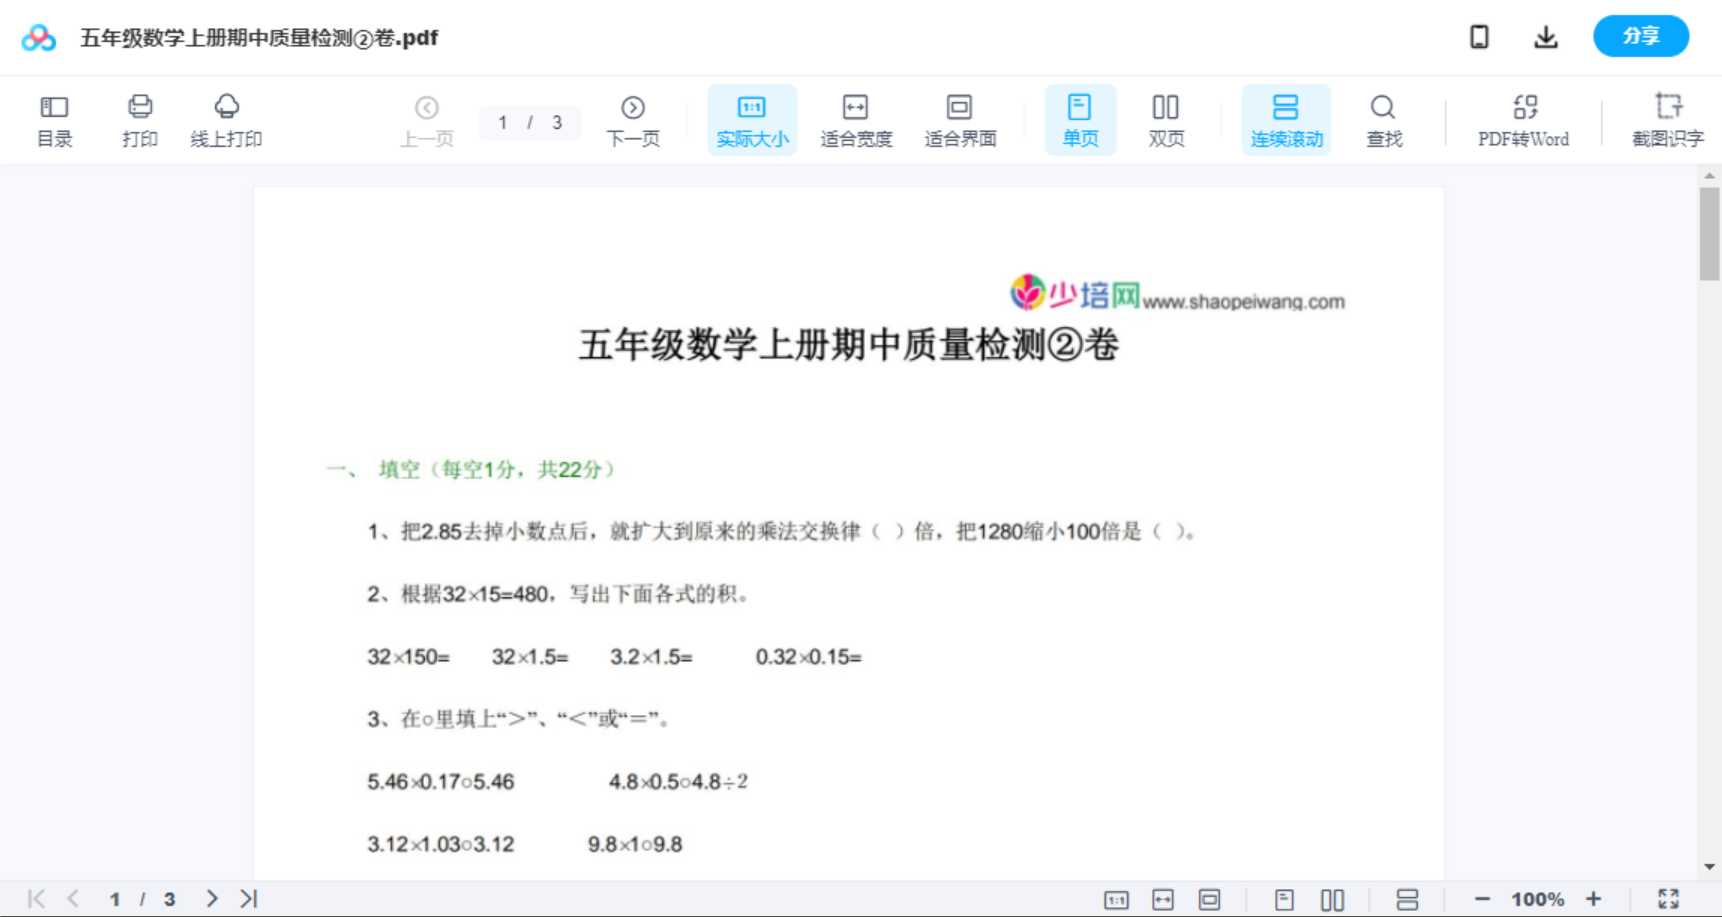Click the mobile device icon near Share
Viewport: 1722px width, 917px height.
1479,36
